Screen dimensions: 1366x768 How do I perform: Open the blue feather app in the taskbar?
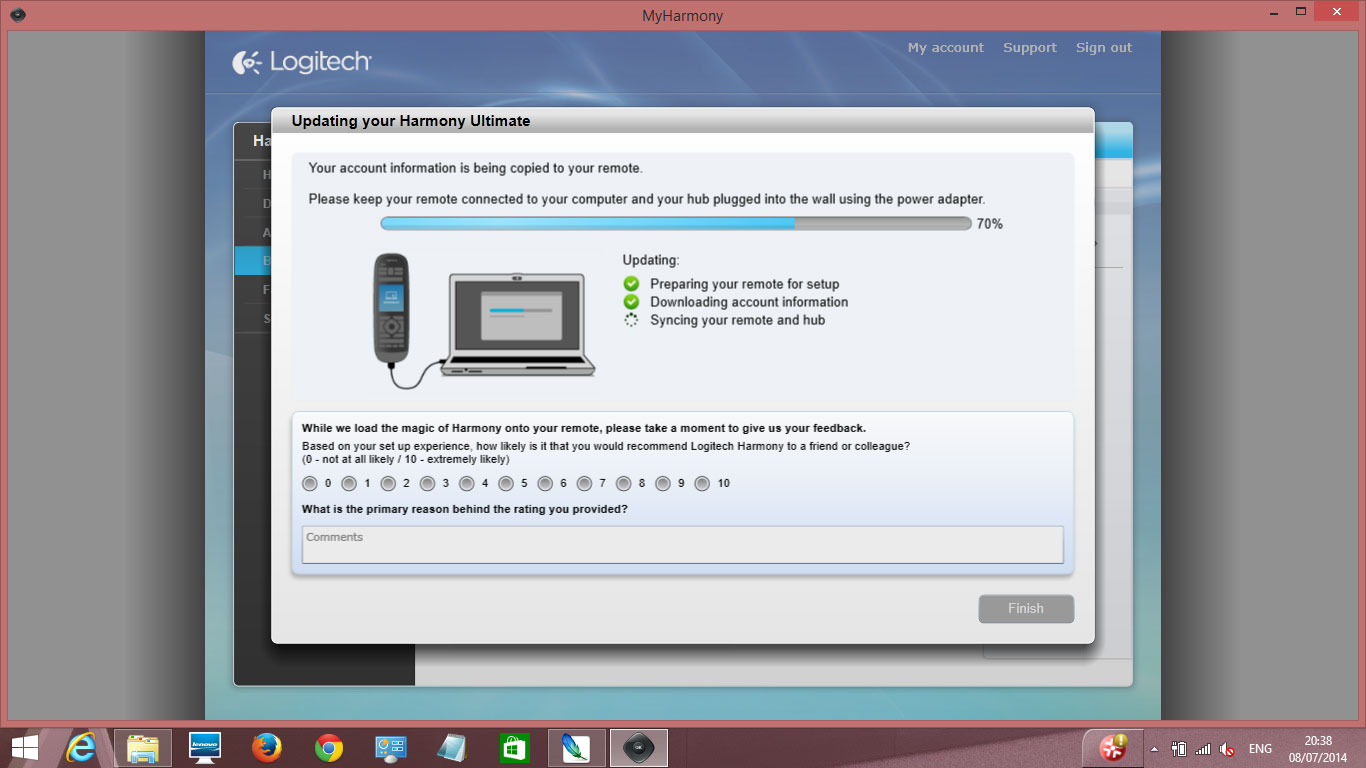tap(576, 748)
